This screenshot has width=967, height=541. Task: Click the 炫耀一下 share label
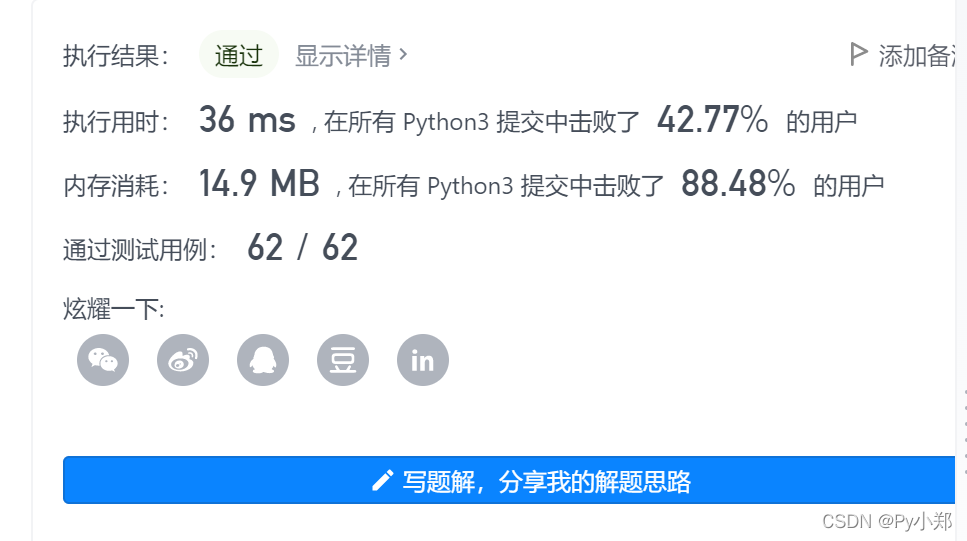pyautogui.click(x=113, y=308)
